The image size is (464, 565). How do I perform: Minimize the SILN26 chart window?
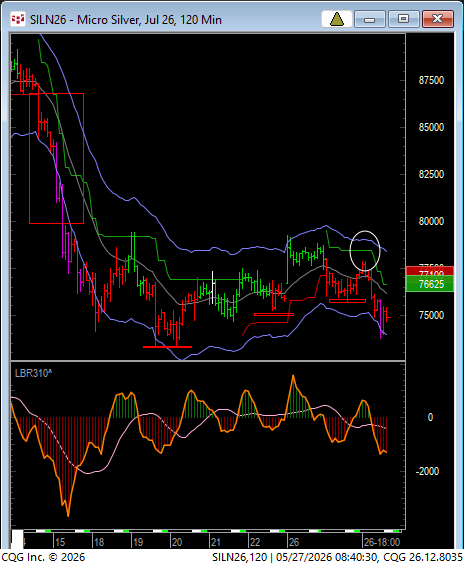point(370,19)
